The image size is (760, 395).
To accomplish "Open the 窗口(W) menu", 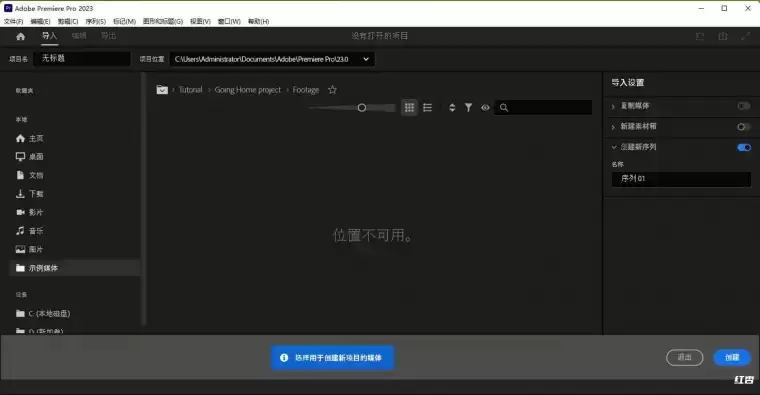I will tap(229, 21).
